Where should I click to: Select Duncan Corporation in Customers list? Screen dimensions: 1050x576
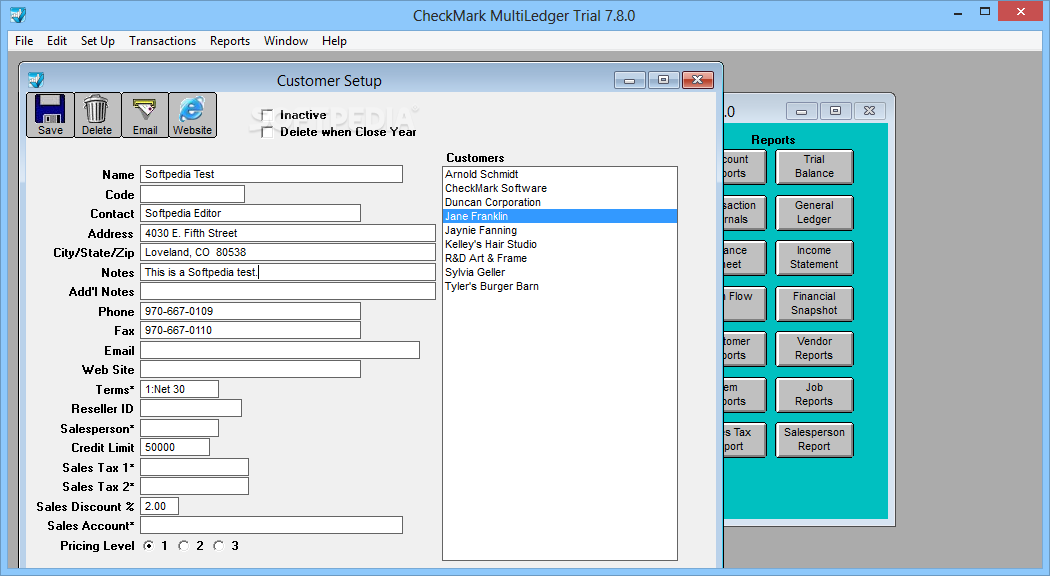560,202
